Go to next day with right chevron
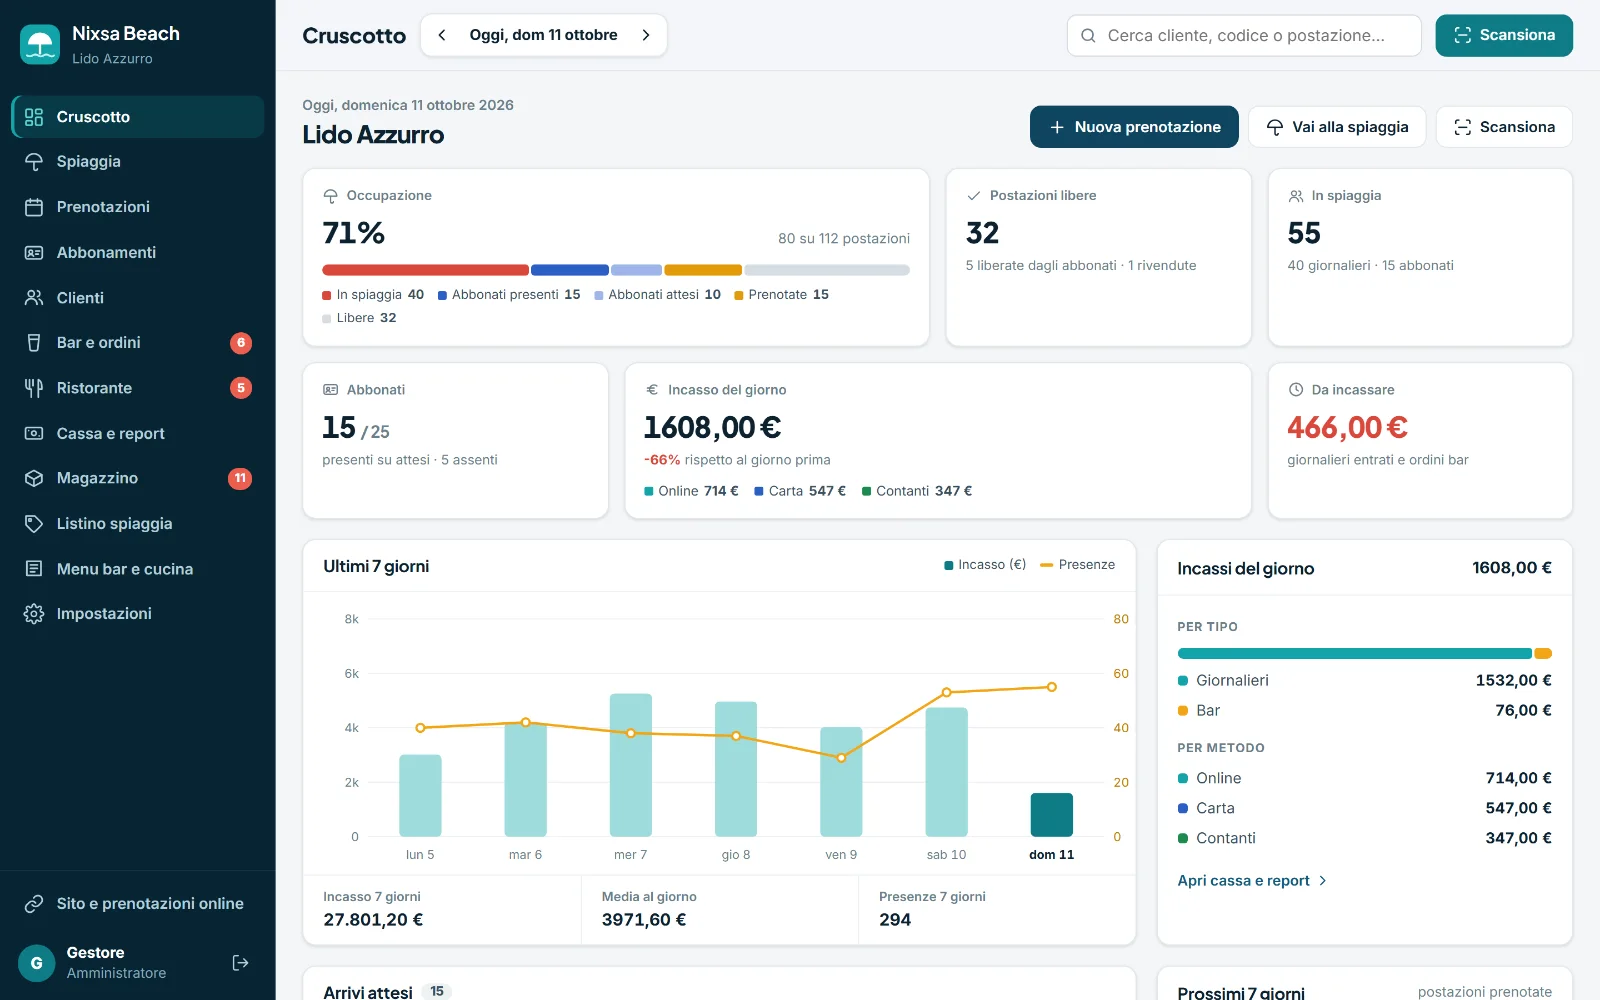Viewport: 1600px width, 1000px height. 646,35
